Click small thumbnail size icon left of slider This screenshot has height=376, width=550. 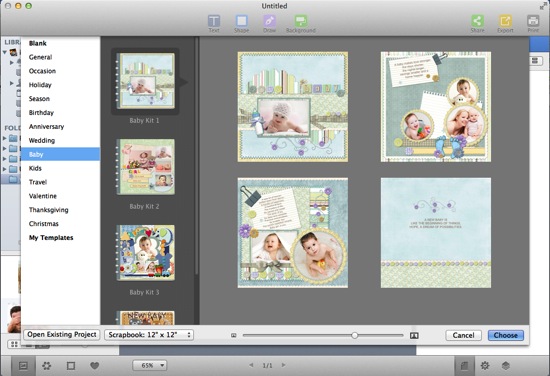click(234, 335)
